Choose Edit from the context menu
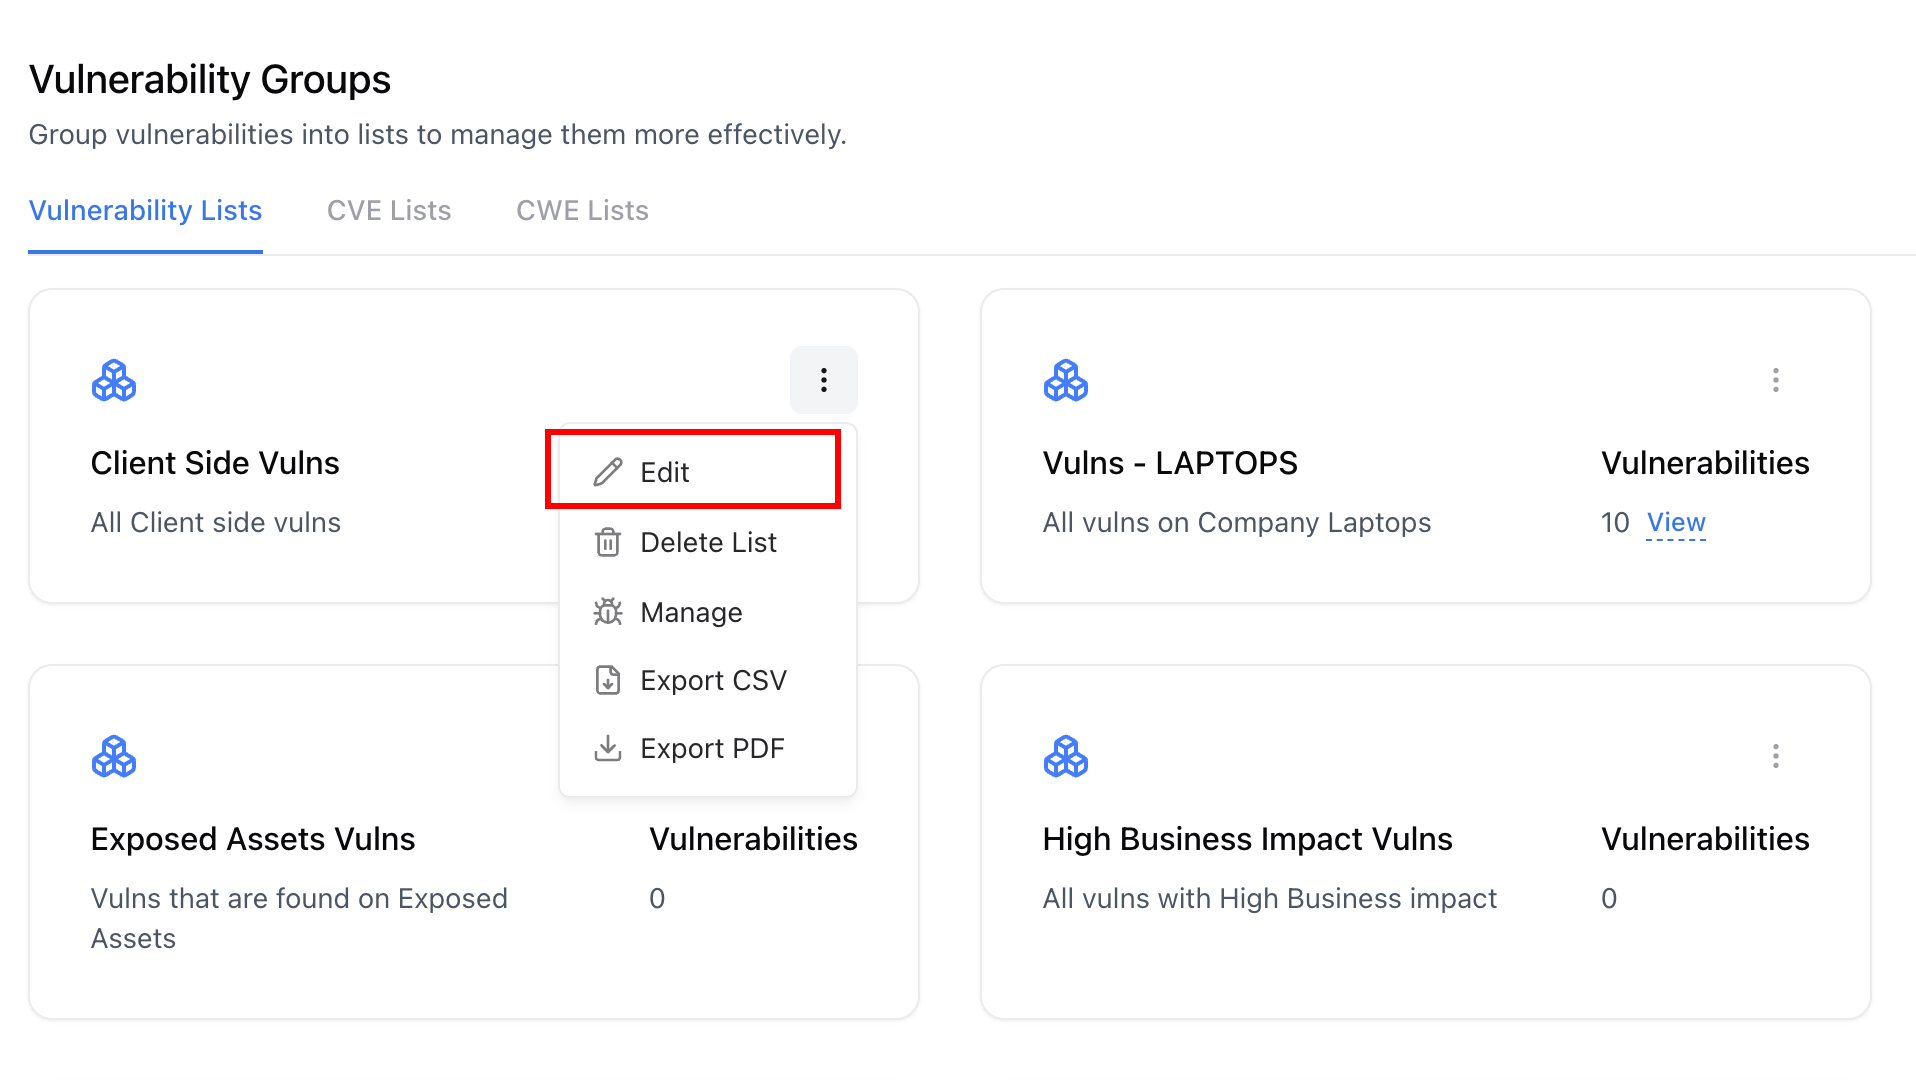 (x=664, y=471)
